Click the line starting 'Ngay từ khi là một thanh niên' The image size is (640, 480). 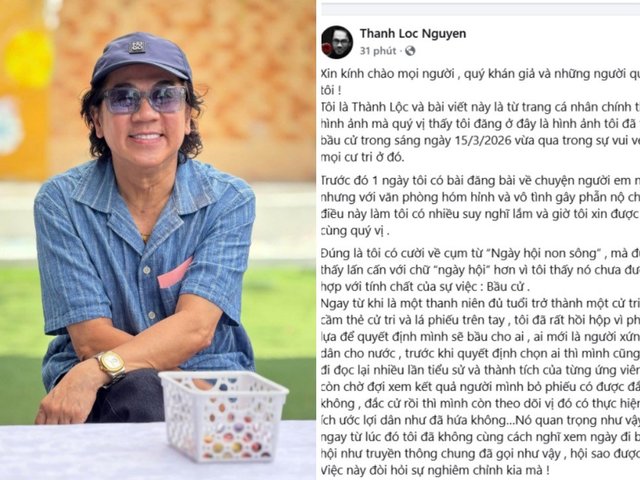coord(480,304)
